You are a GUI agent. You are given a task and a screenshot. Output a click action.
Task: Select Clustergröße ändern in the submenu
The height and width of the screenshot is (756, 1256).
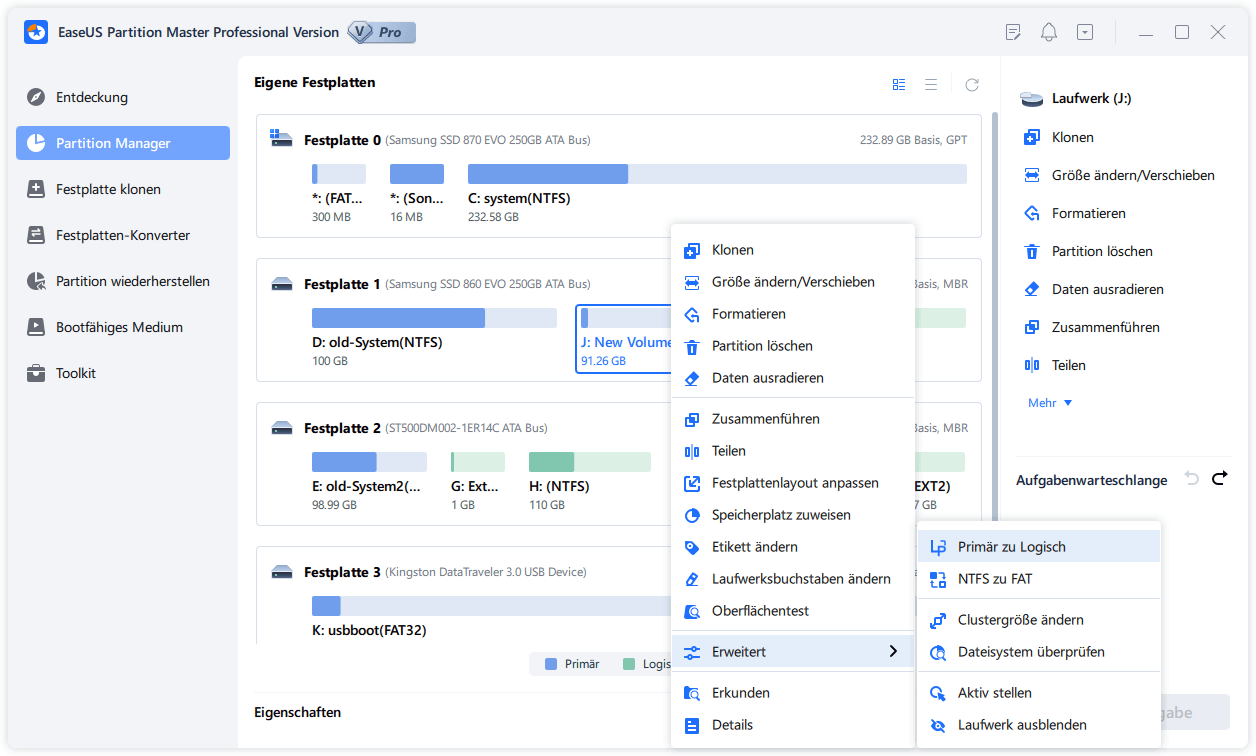click(1039, 620)
